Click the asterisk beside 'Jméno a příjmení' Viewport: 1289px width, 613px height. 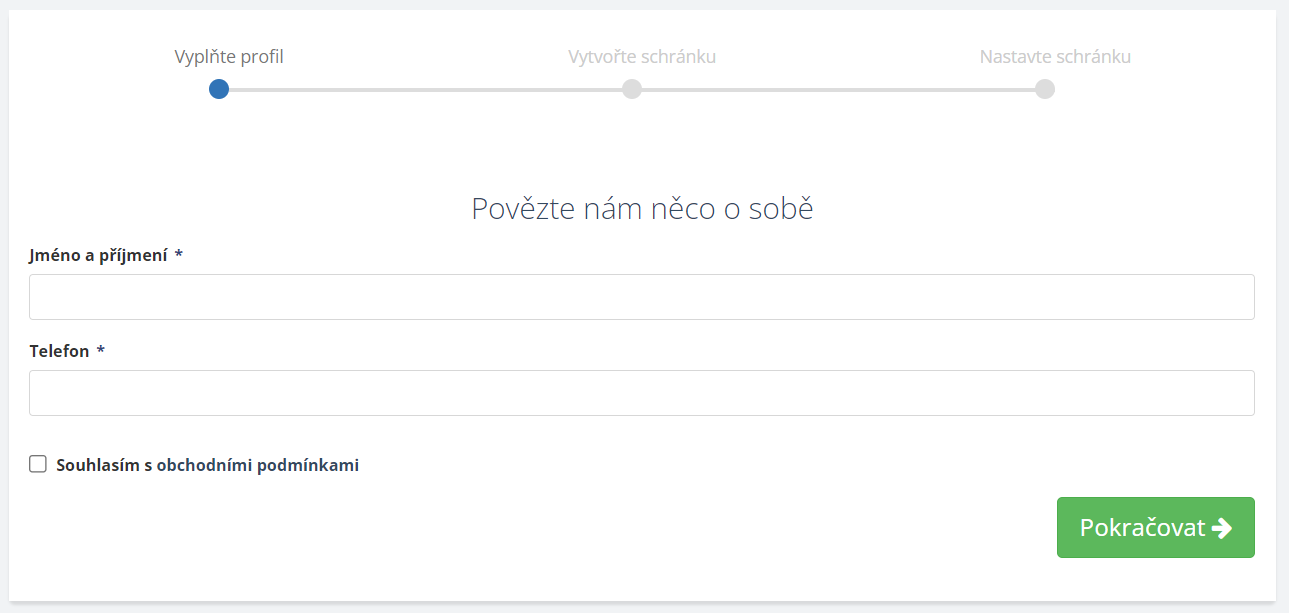pyautogui.click(x=179, y=255)
